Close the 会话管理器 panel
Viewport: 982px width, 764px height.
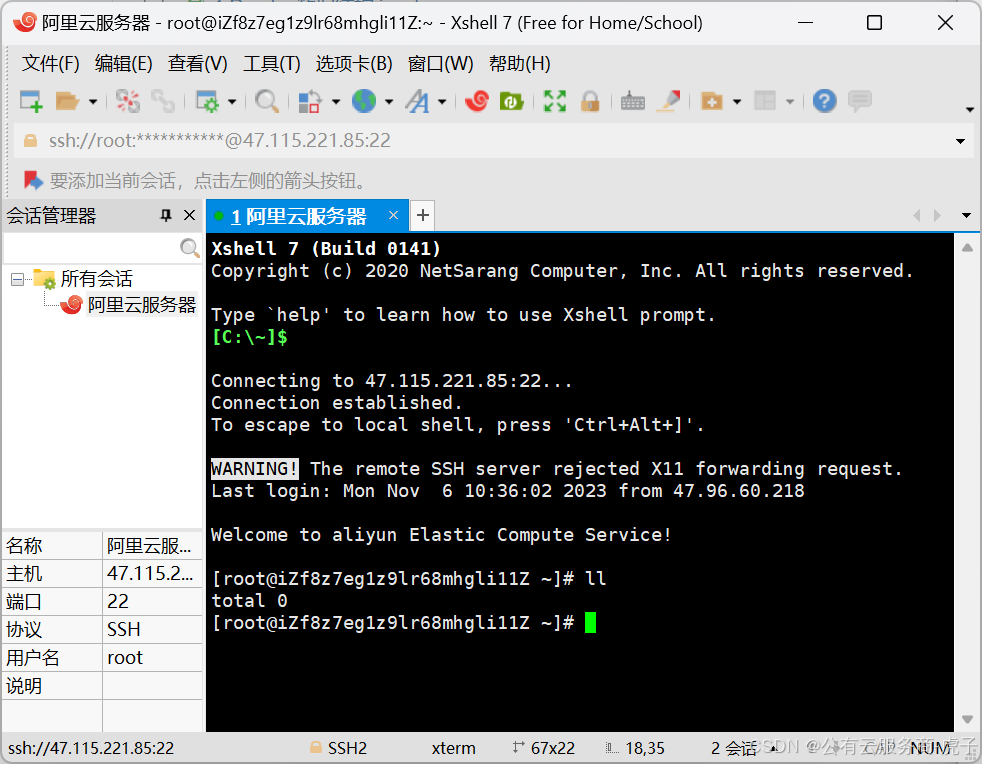189,215
